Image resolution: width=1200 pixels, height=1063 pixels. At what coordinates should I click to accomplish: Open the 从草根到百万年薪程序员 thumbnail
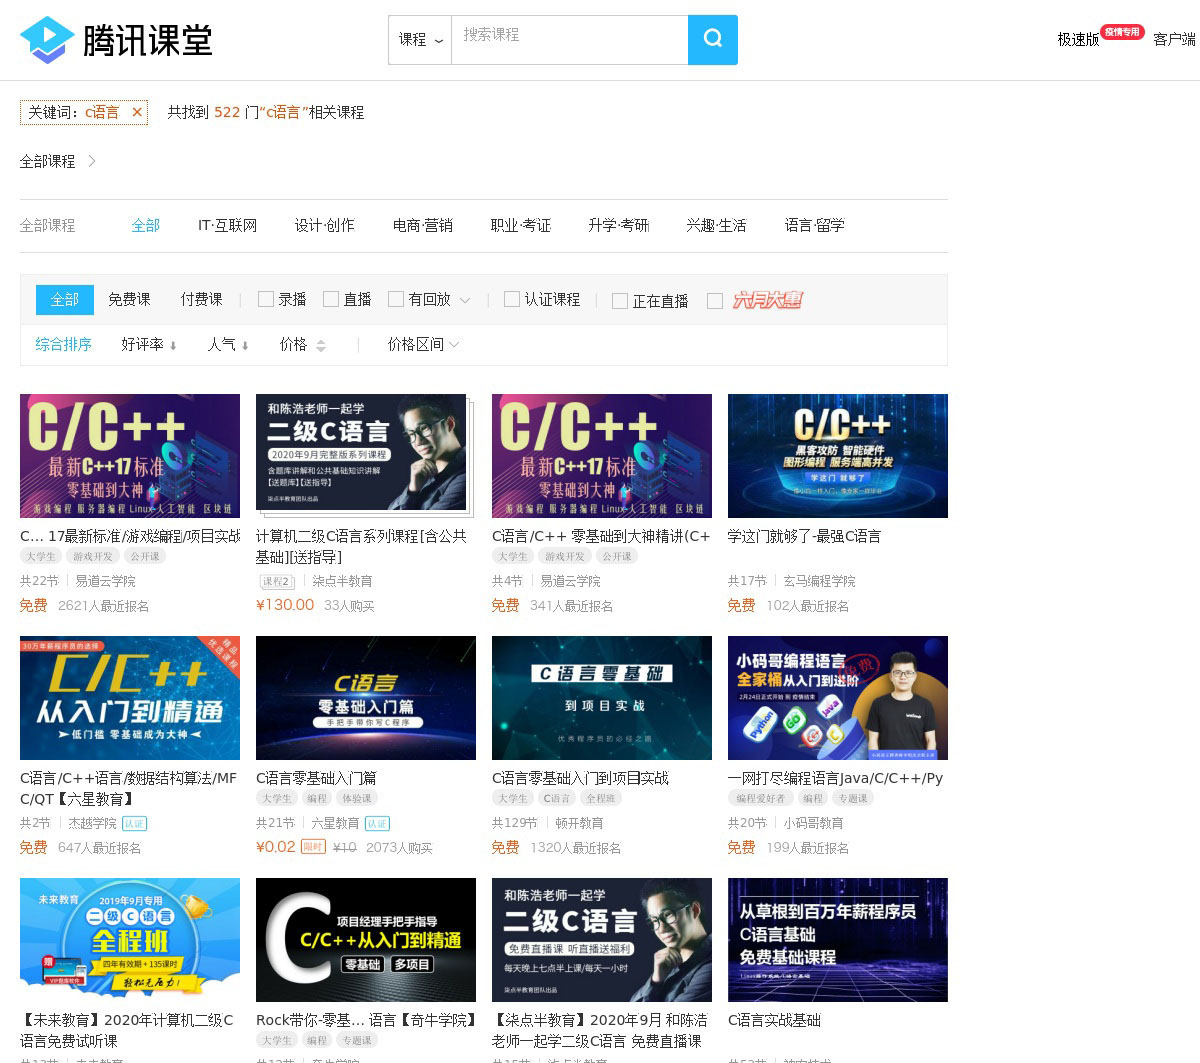point(838,940)
